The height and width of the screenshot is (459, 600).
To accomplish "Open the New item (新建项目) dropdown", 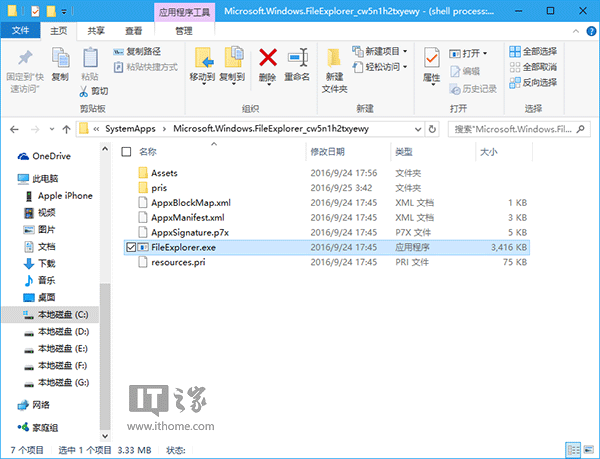I will click(x=380, y=51).
